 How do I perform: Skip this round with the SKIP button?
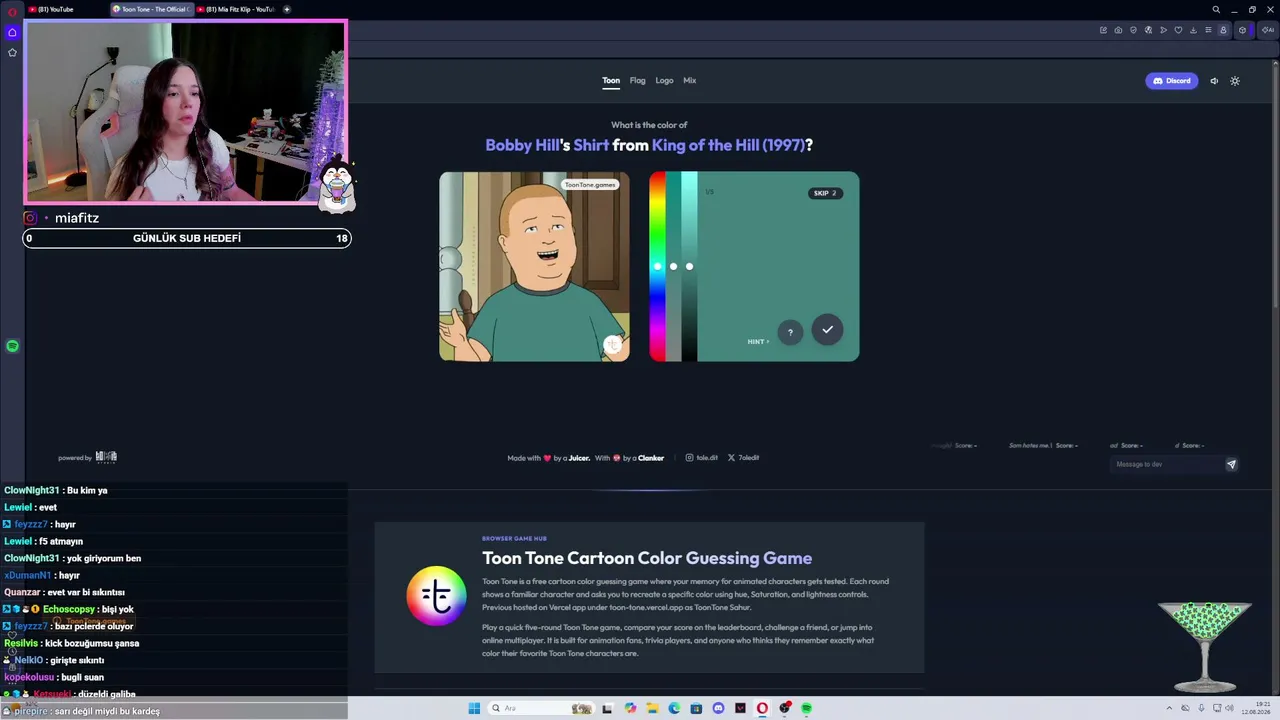click(x=825, y=193)
